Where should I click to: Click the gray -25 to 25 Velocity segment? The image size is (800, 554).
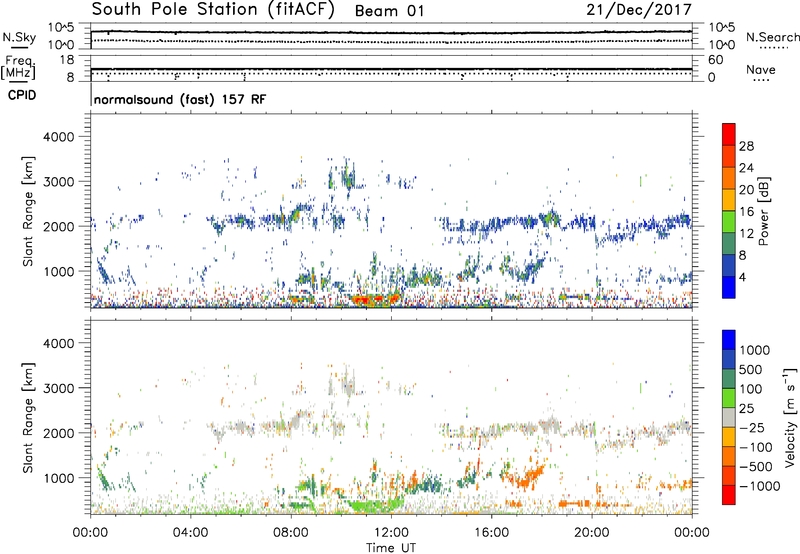[729, 418]
